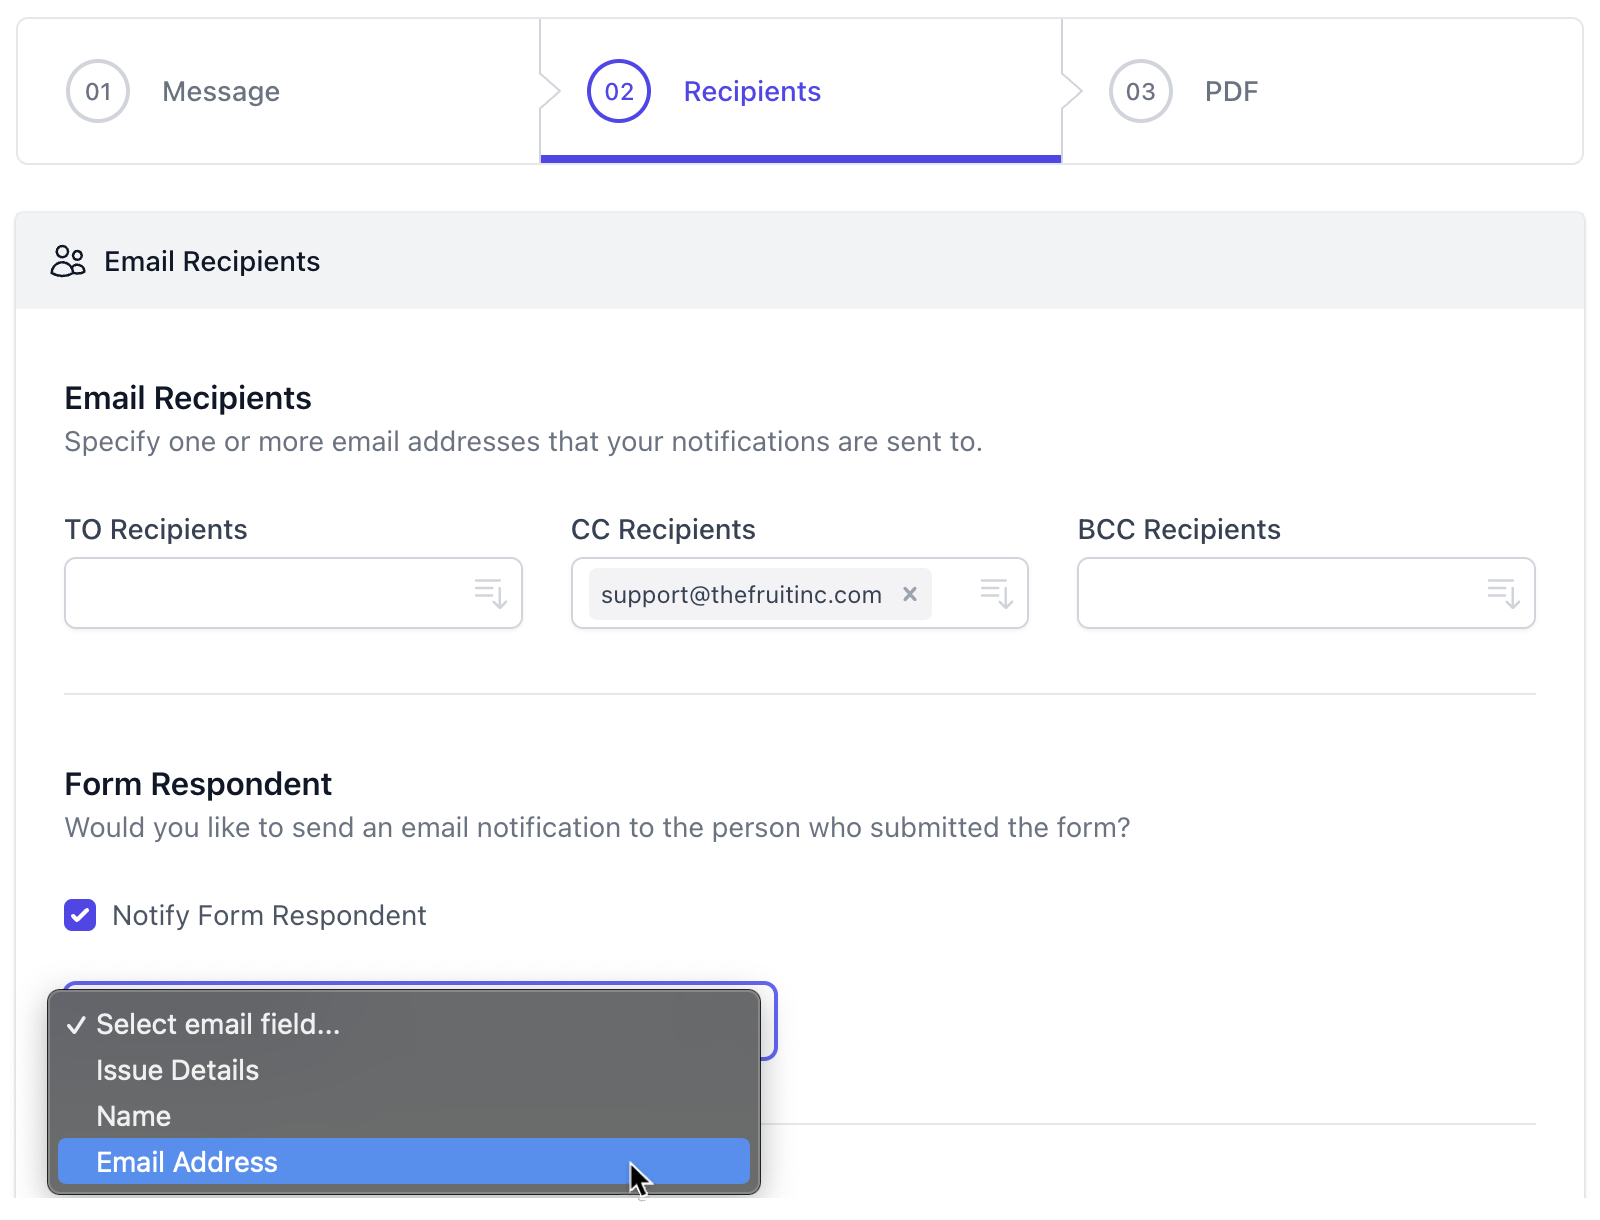Remove the support@thefruitinc.com recipient chip
Viewport: 1600px width, 1220px height.
coord(909,594)
